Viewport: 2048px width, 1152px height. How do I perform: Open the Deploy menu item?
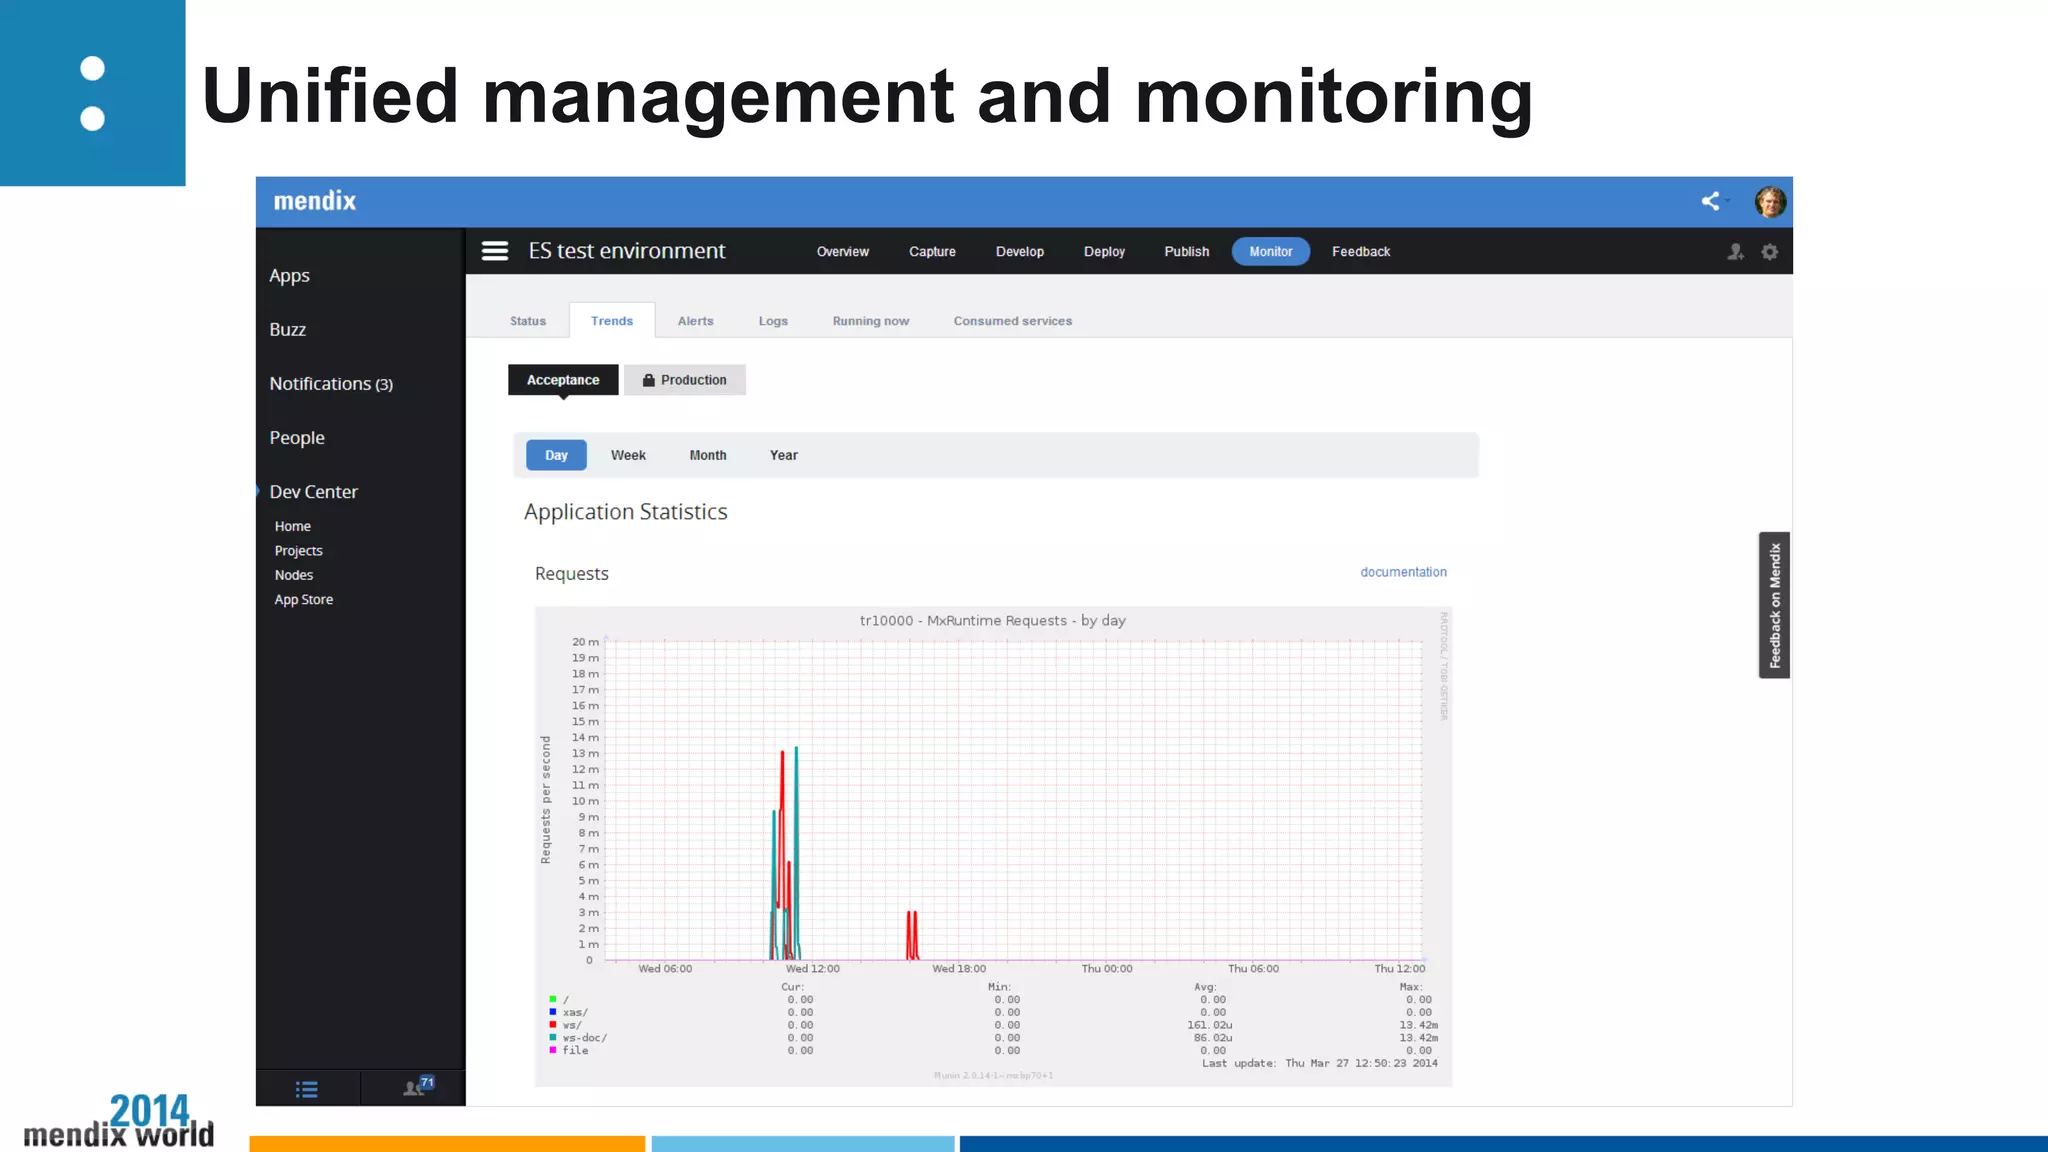point(1104,252)
